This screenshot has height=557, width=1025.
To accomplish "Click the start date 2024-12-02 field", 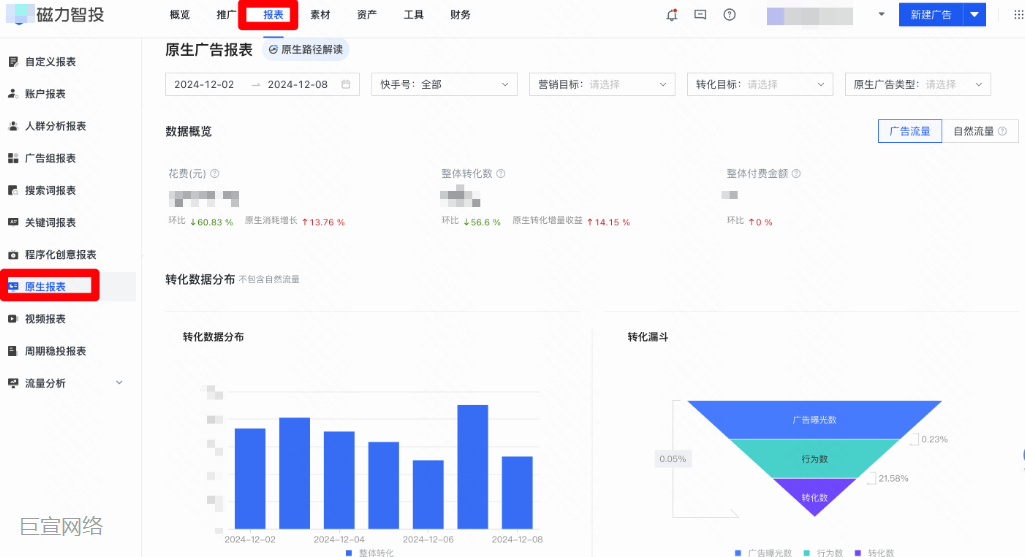I will [204, 84].
